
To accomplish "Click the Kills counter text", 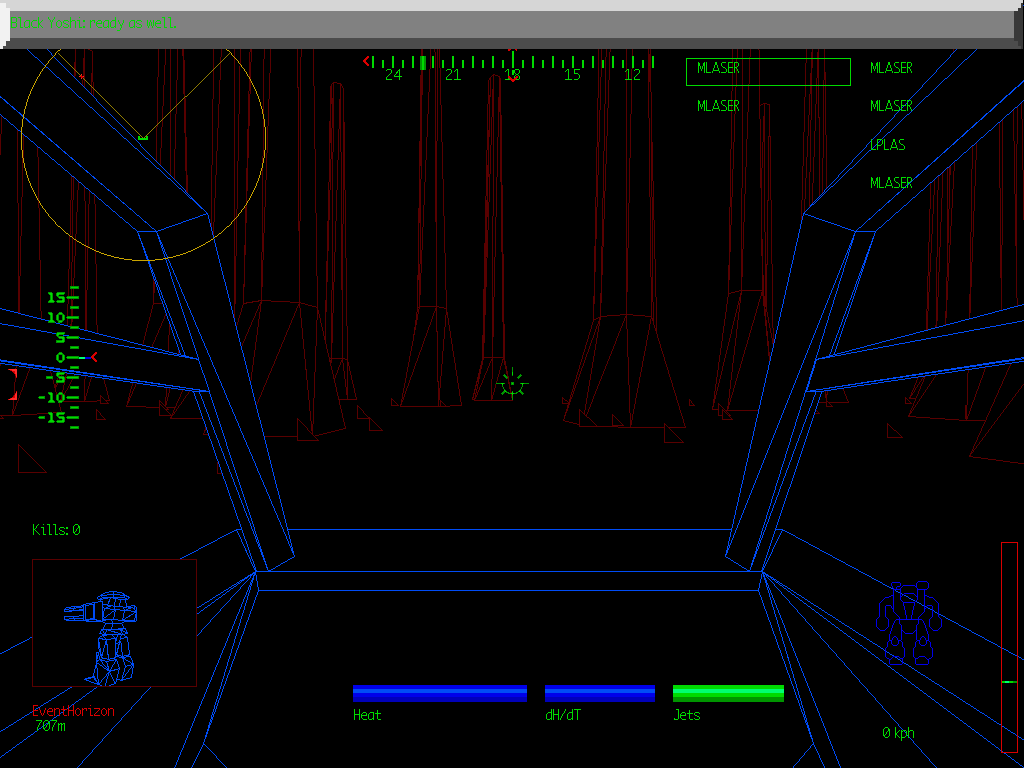I will pos(56,530).
